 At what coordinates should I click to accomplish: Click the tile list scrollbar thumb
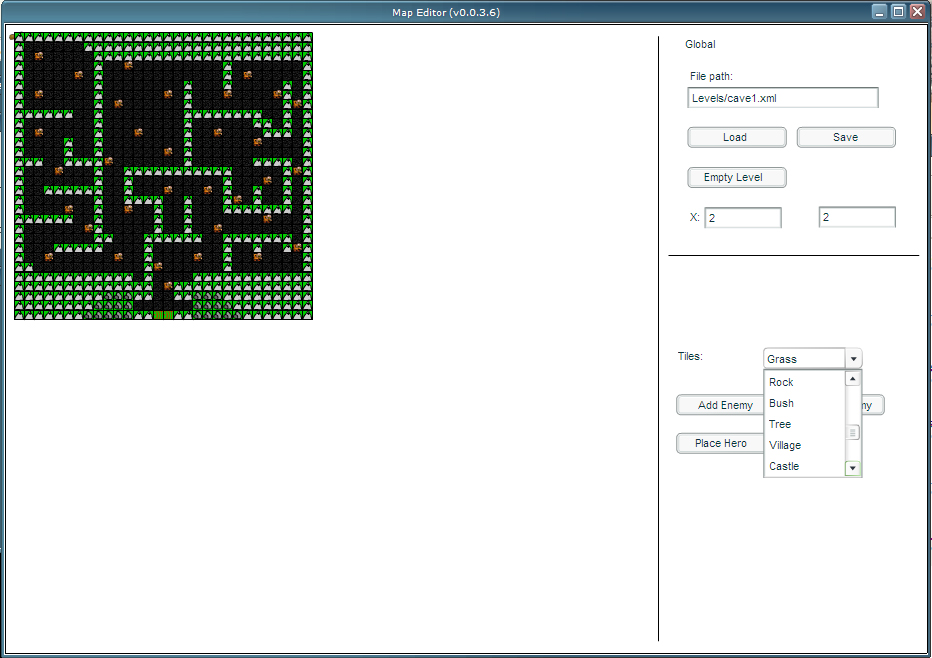pos(852,433)
